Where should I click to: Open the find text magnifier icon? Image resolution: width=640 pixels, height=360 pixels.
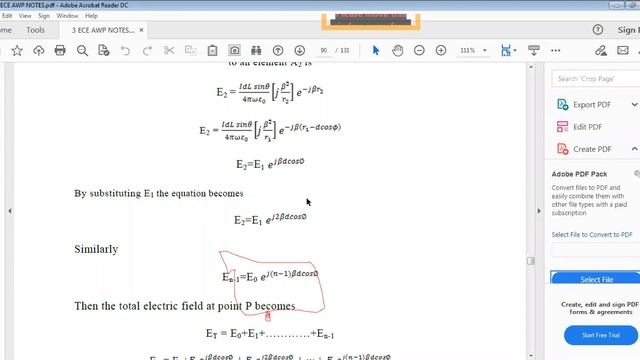point(82,51)
